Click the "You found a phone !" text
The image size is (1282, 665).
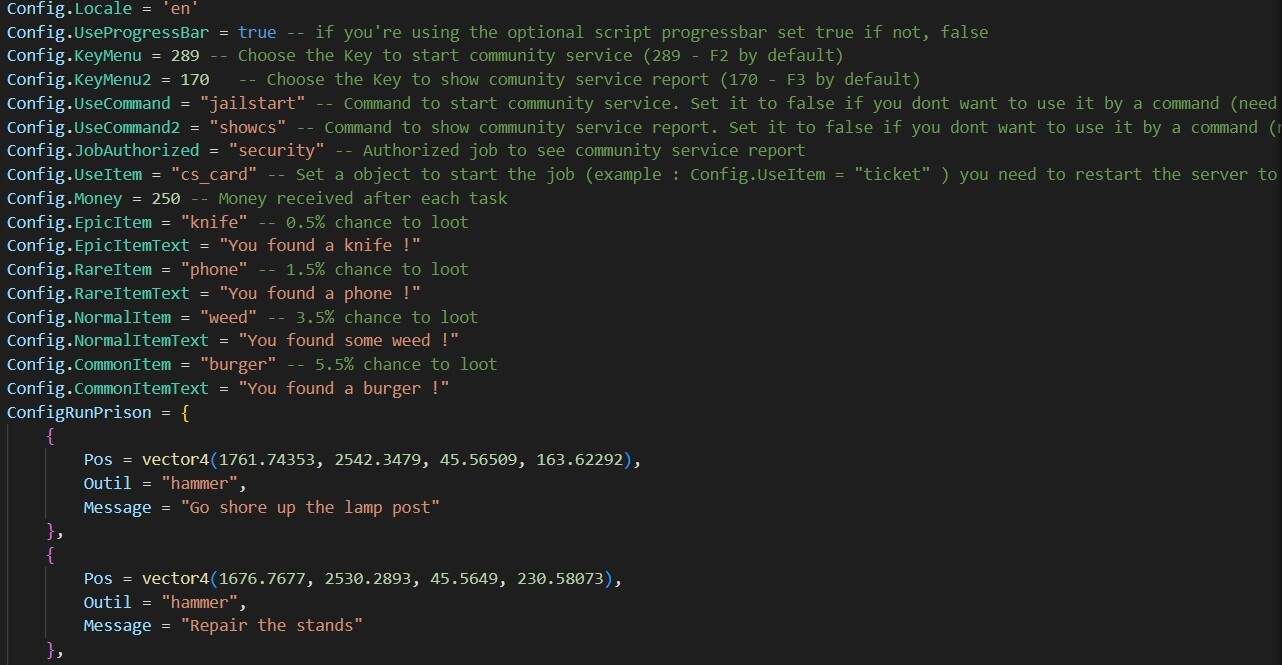click(319, 293)
